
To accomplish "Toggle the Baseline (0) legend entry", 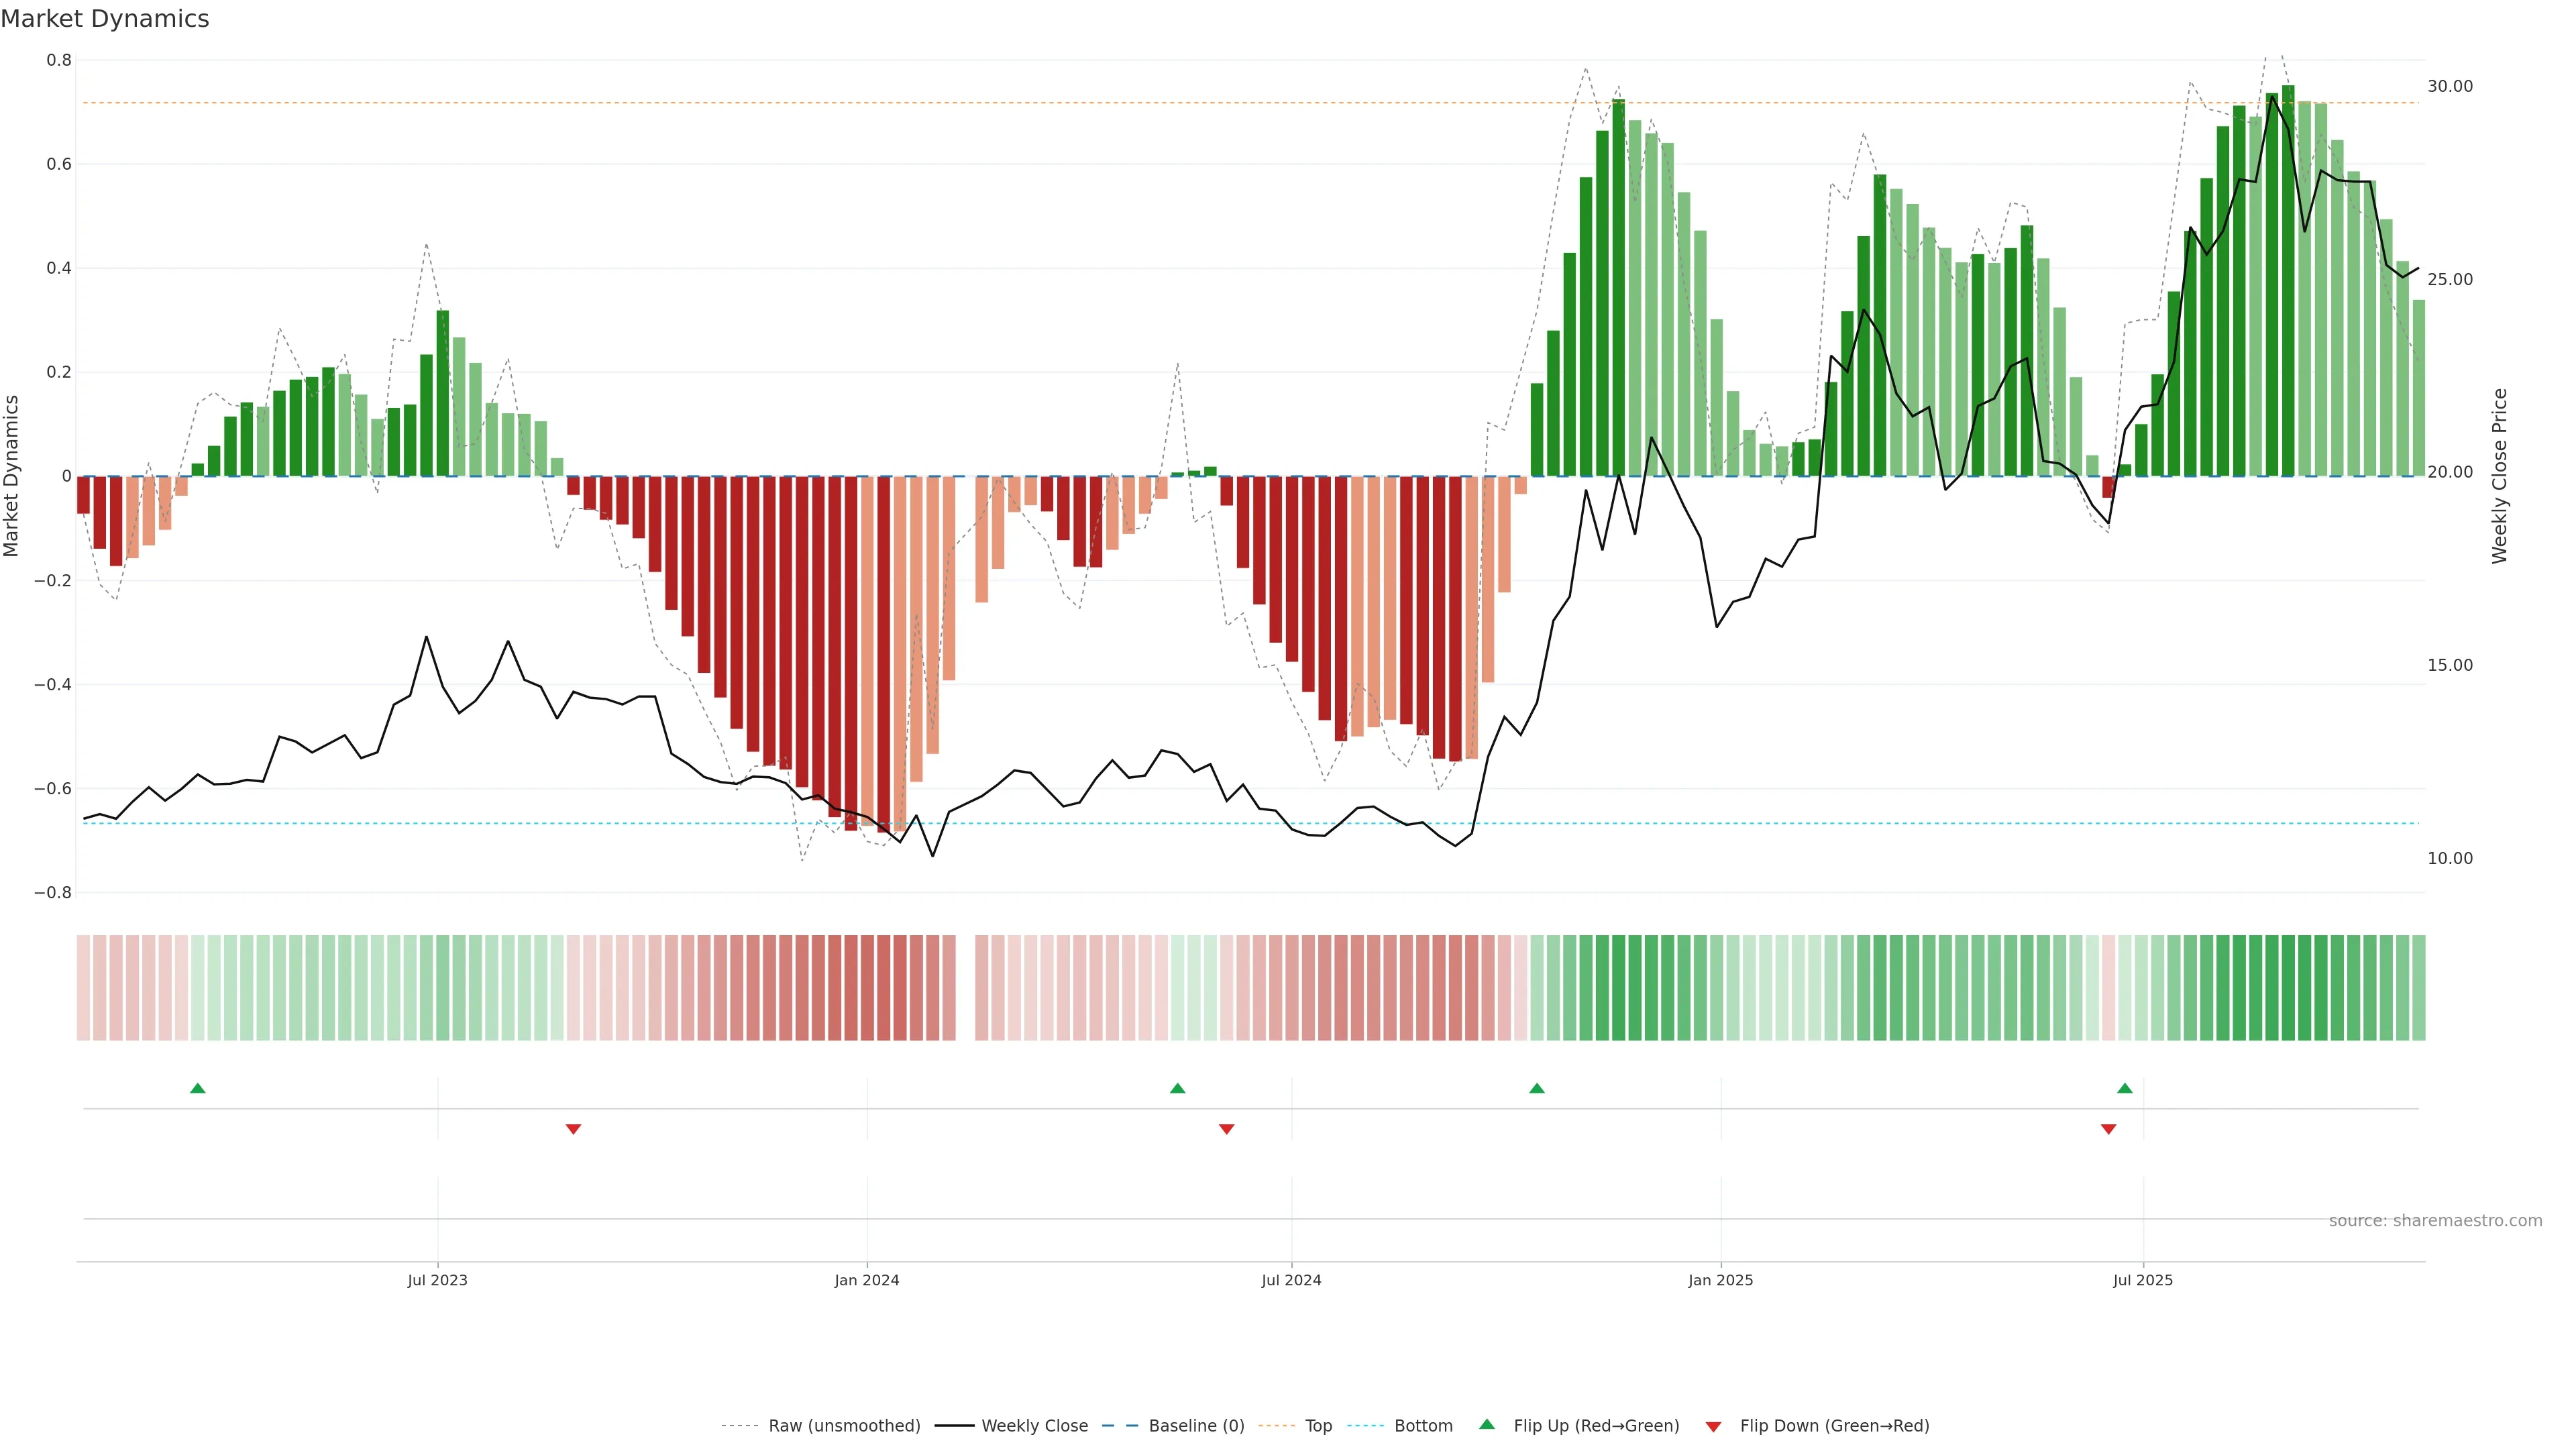I will tap(1196, 1426).
